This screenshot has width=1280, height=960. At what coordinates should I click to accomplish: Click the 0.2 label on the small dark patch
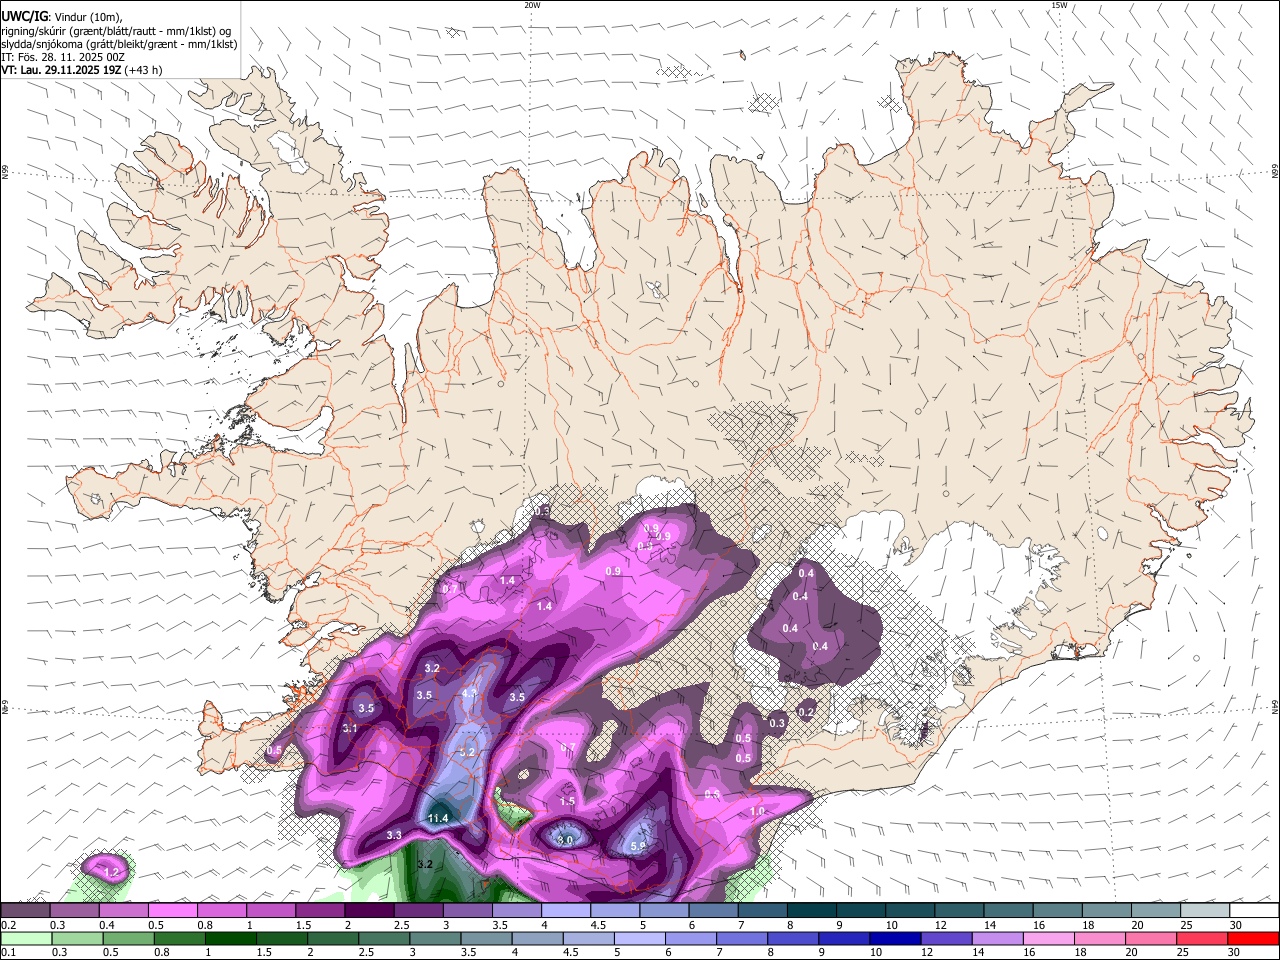[806, 711]
